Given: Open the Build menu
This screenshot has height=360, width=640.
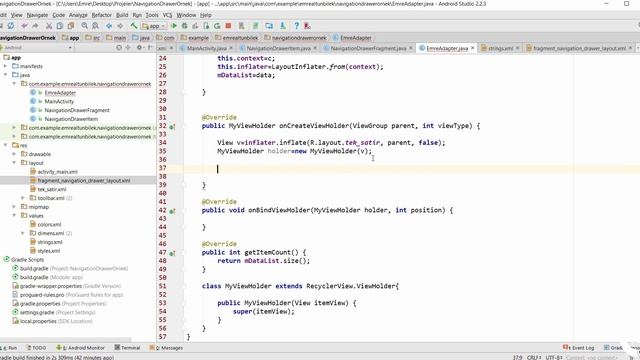Looking at the screenshot, I should point(122,15).
